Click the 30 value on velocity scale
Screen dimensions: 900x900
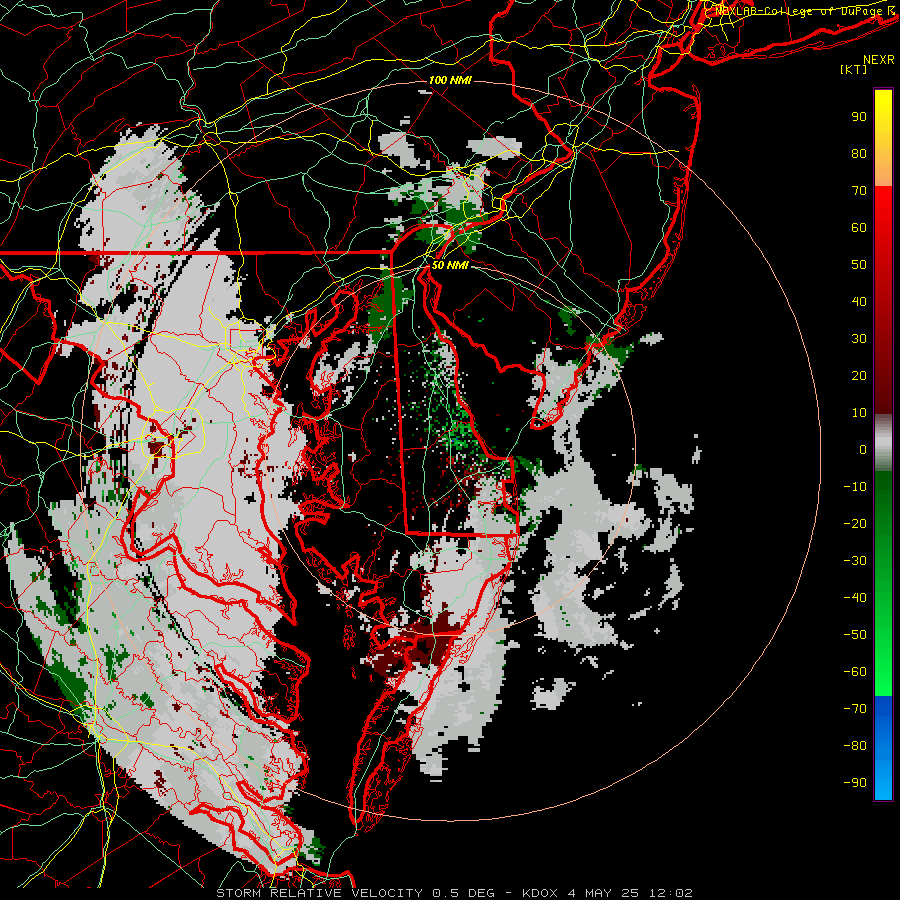859,339
